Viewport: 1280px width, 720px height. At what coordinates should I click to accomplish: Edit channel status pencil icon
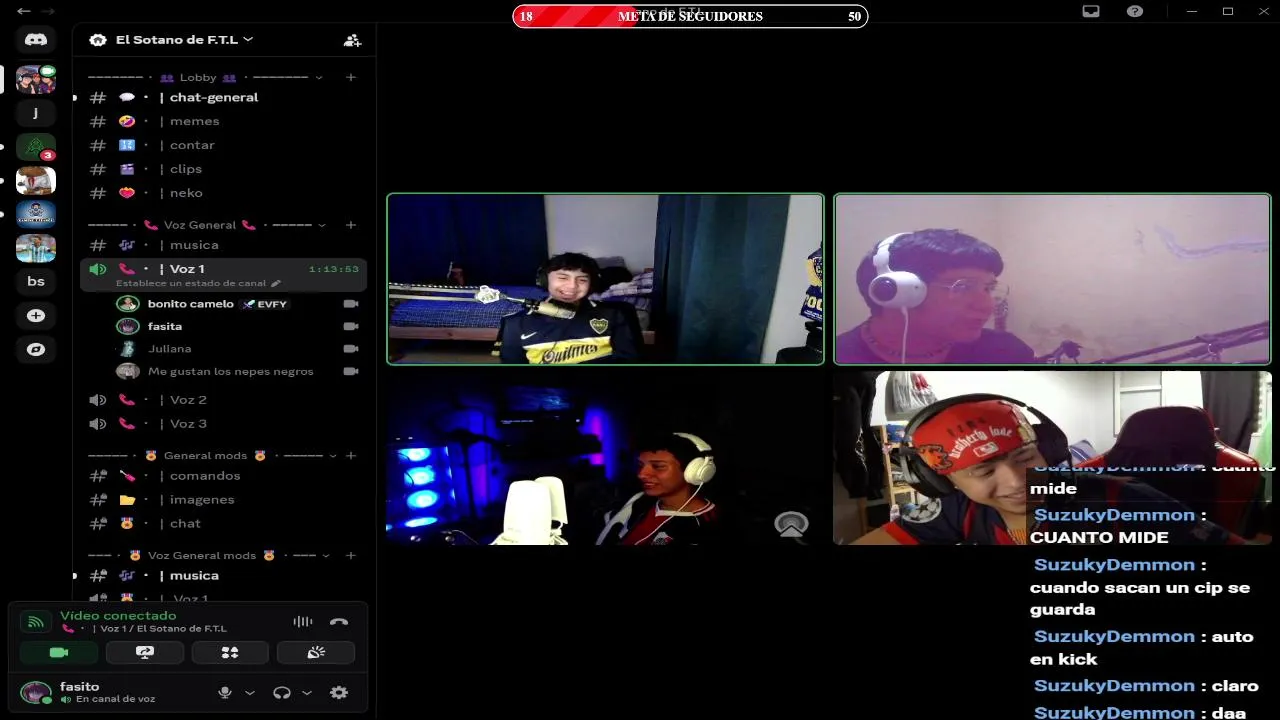click(276, 283)
